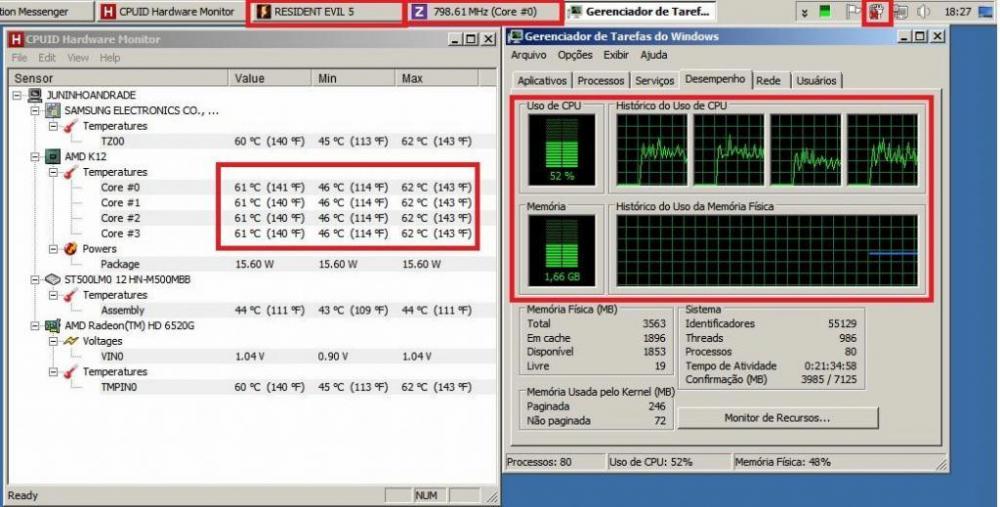Switch to the Rede tab

pos(768,81)
